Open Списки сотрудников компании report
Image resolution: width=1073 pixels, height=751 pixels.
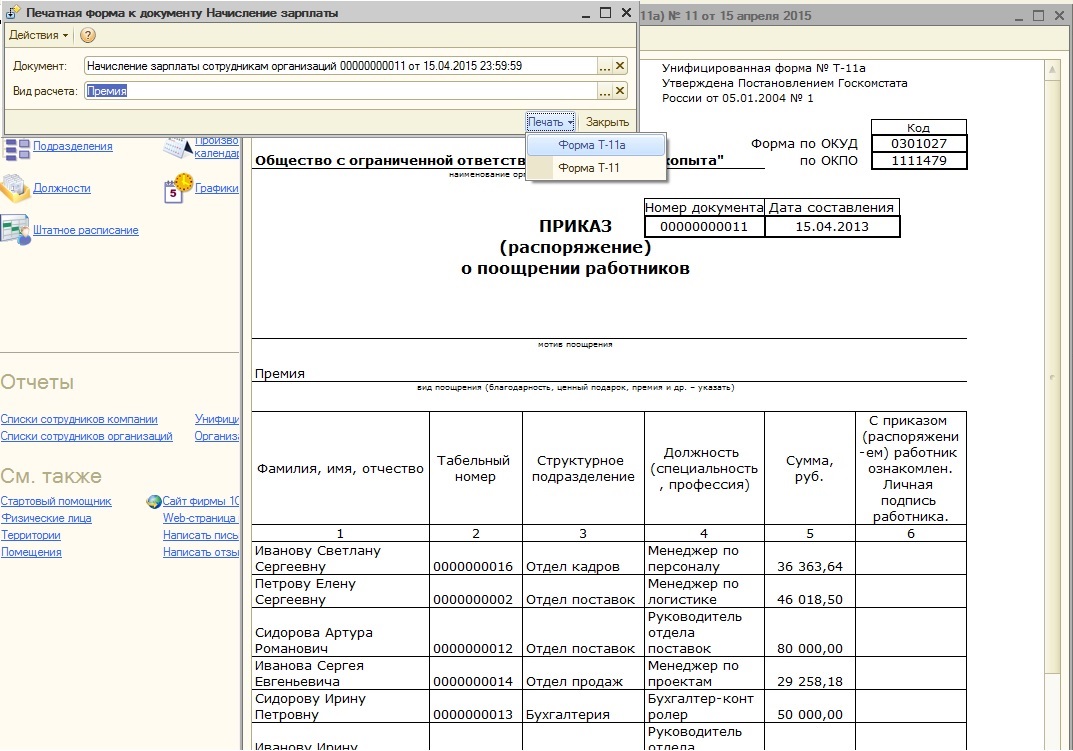[x=79, y=419]
